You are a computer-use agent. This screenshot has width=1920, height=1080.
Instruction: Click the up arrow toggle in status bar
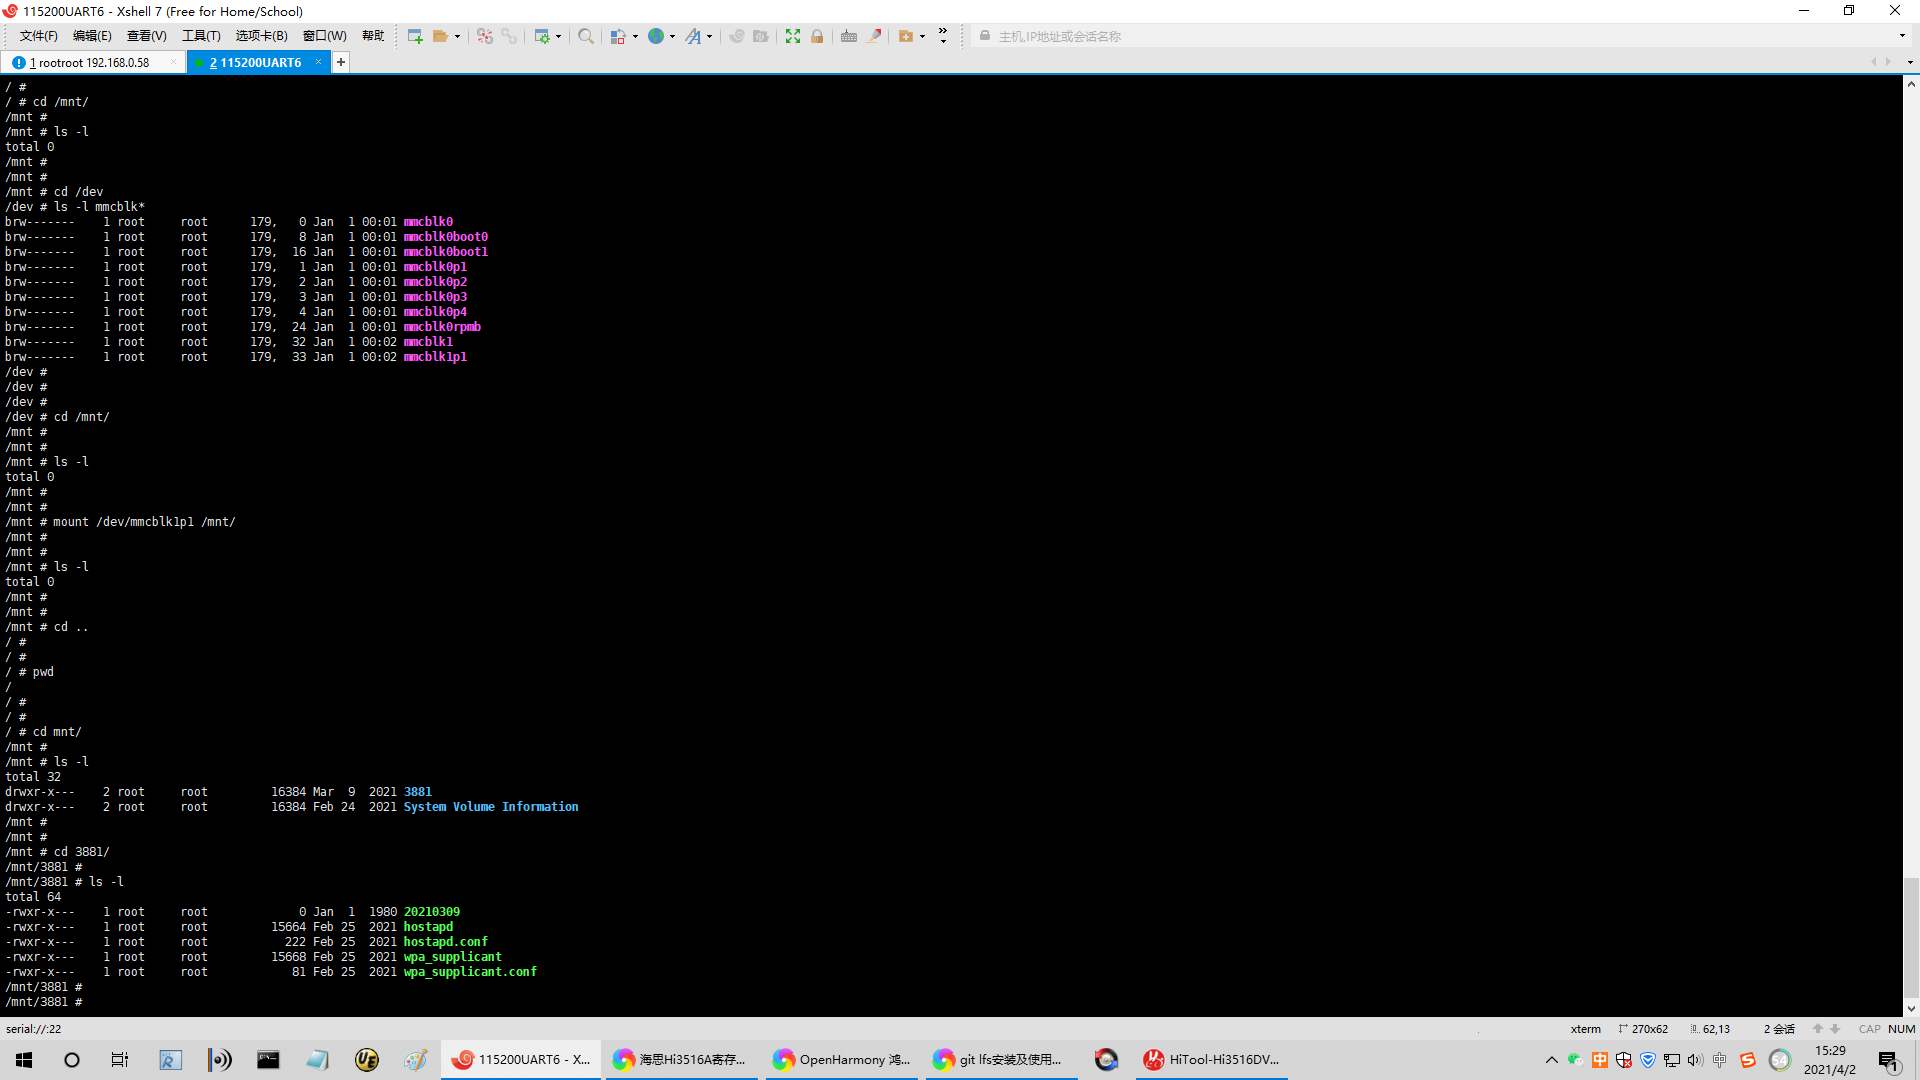coord(1816,1028)
